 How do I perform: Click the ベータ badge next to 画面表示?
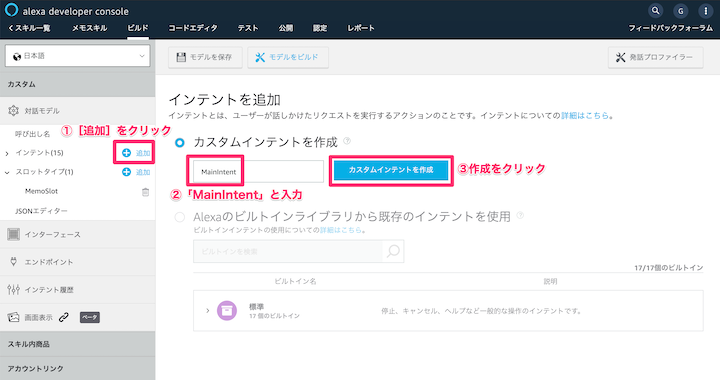point(90,317)
